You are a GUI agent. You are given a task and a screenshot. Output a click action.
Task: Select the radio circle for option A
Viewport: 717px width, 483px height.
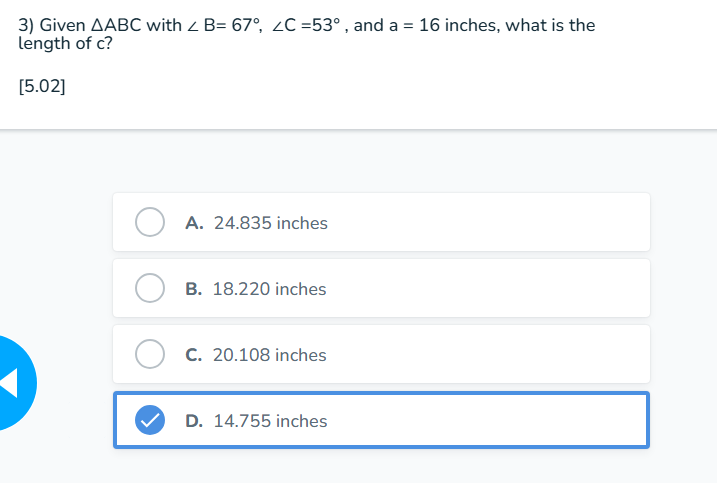[x=150, y=222]
